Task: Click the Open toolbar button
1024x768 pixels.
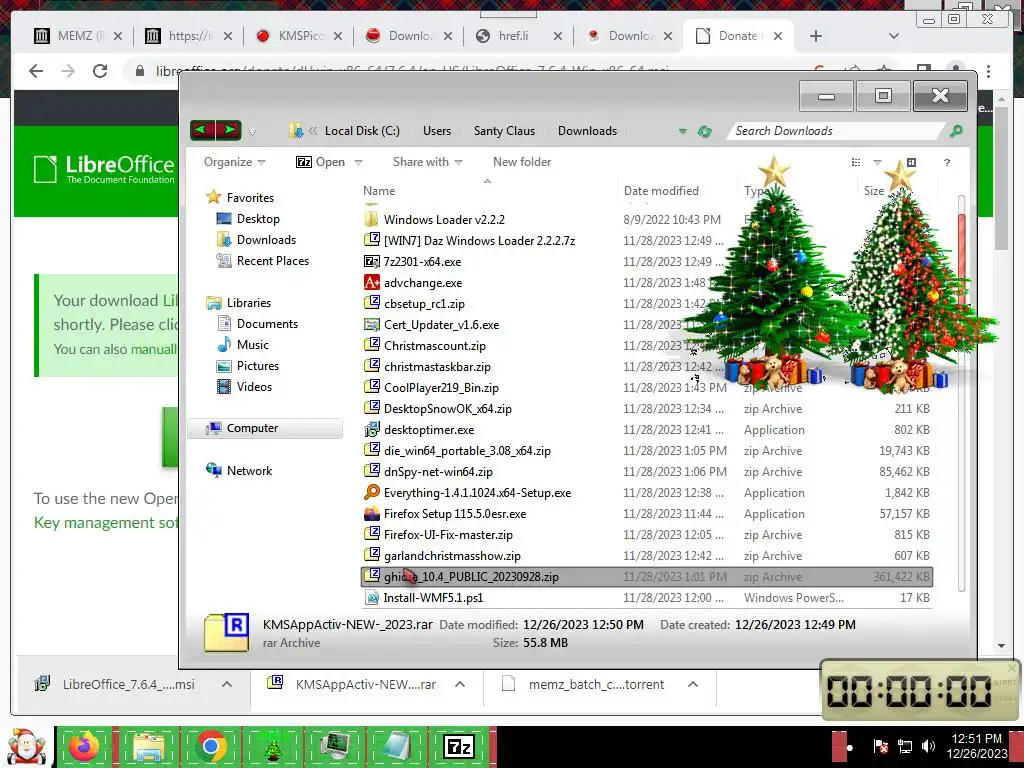Action: (321, 162)
